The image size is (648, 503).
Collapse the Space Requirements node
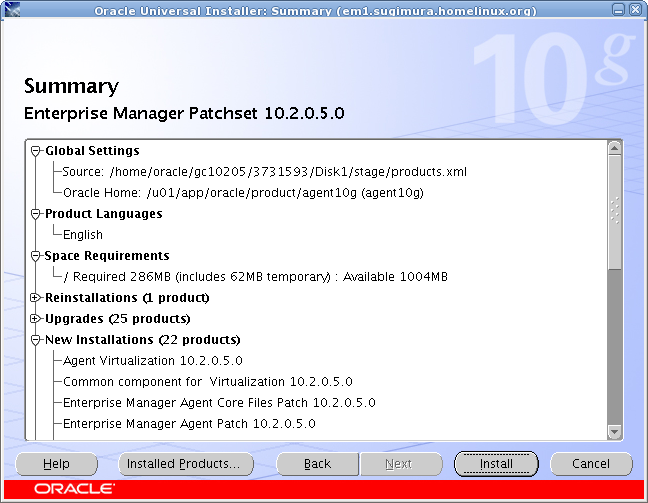tap(36, 256)
